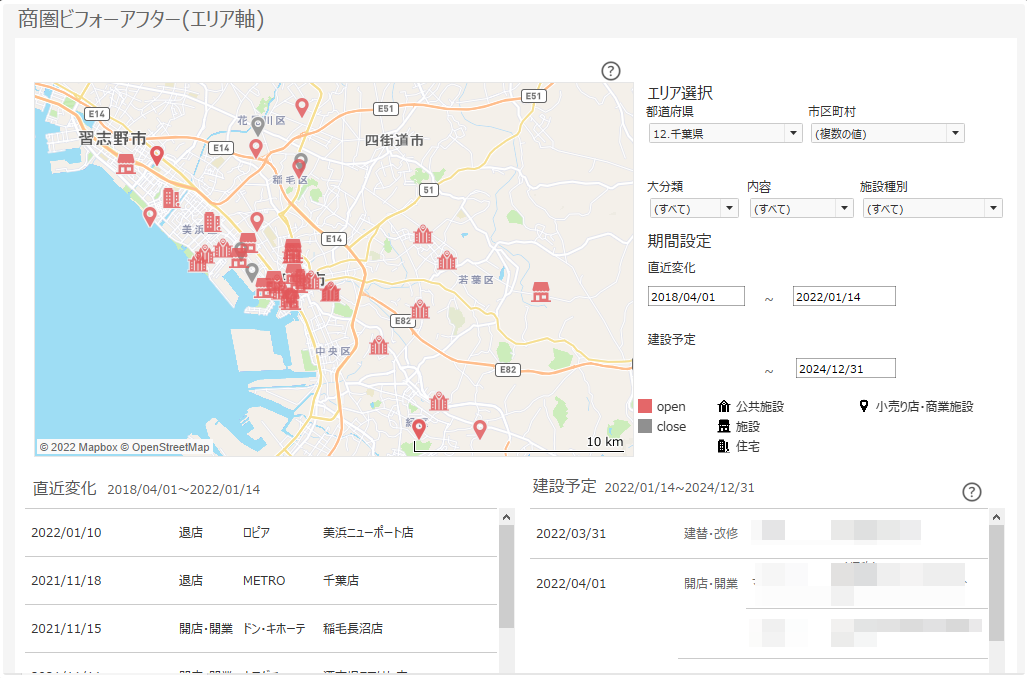This screenshot has width=1027, height=678.
Task: Select red shop marker under 習志野市 label
Action: coord(126,164)
